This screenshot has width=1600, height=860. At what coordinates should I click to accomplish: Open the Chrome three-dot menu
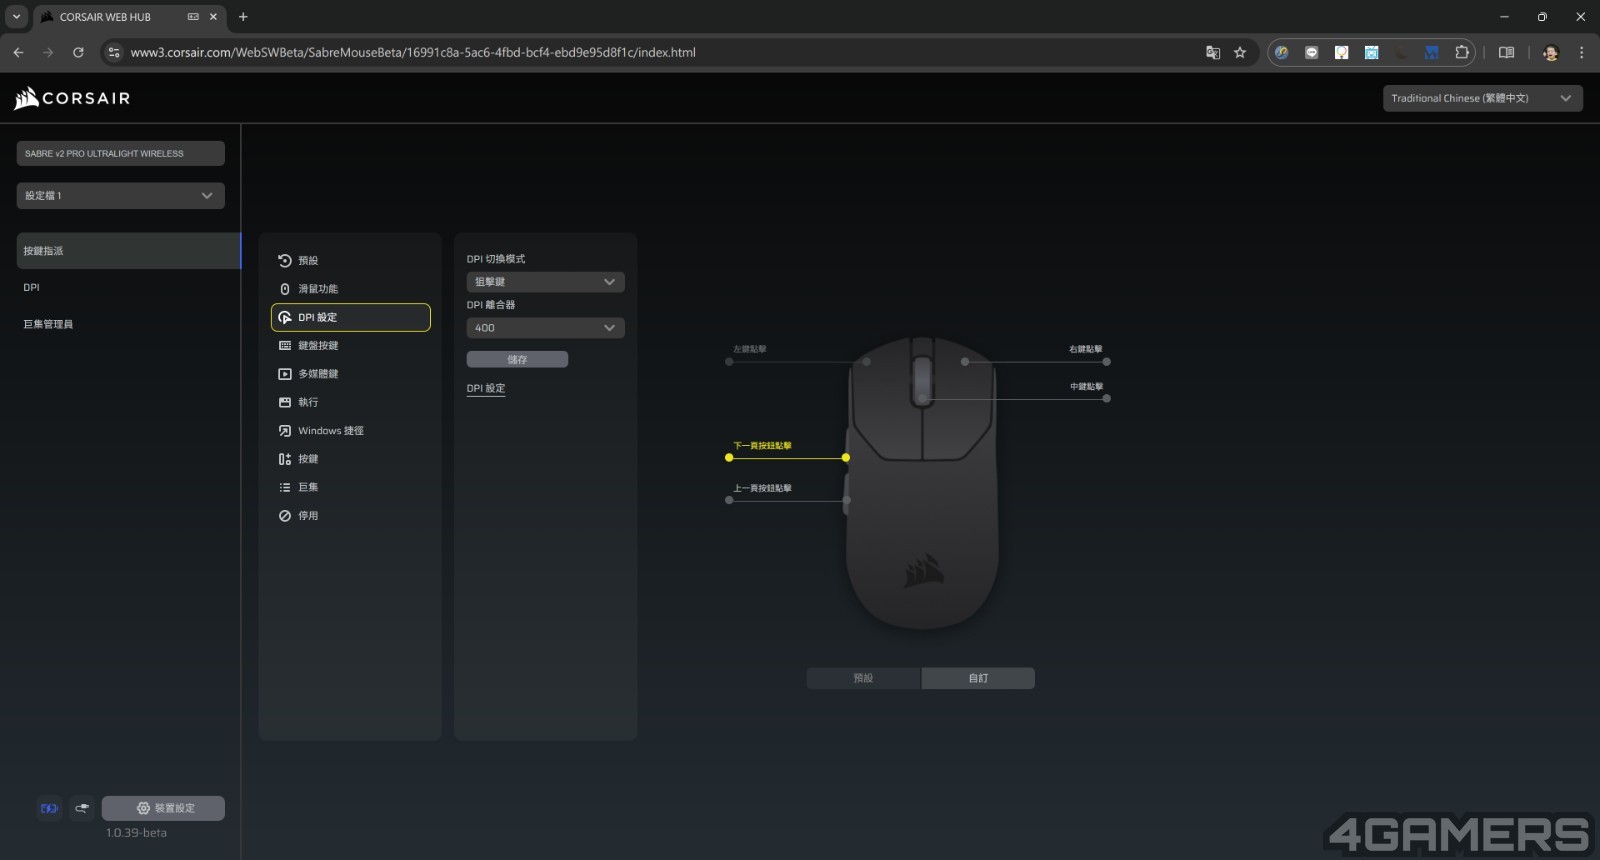[1581, 53]
